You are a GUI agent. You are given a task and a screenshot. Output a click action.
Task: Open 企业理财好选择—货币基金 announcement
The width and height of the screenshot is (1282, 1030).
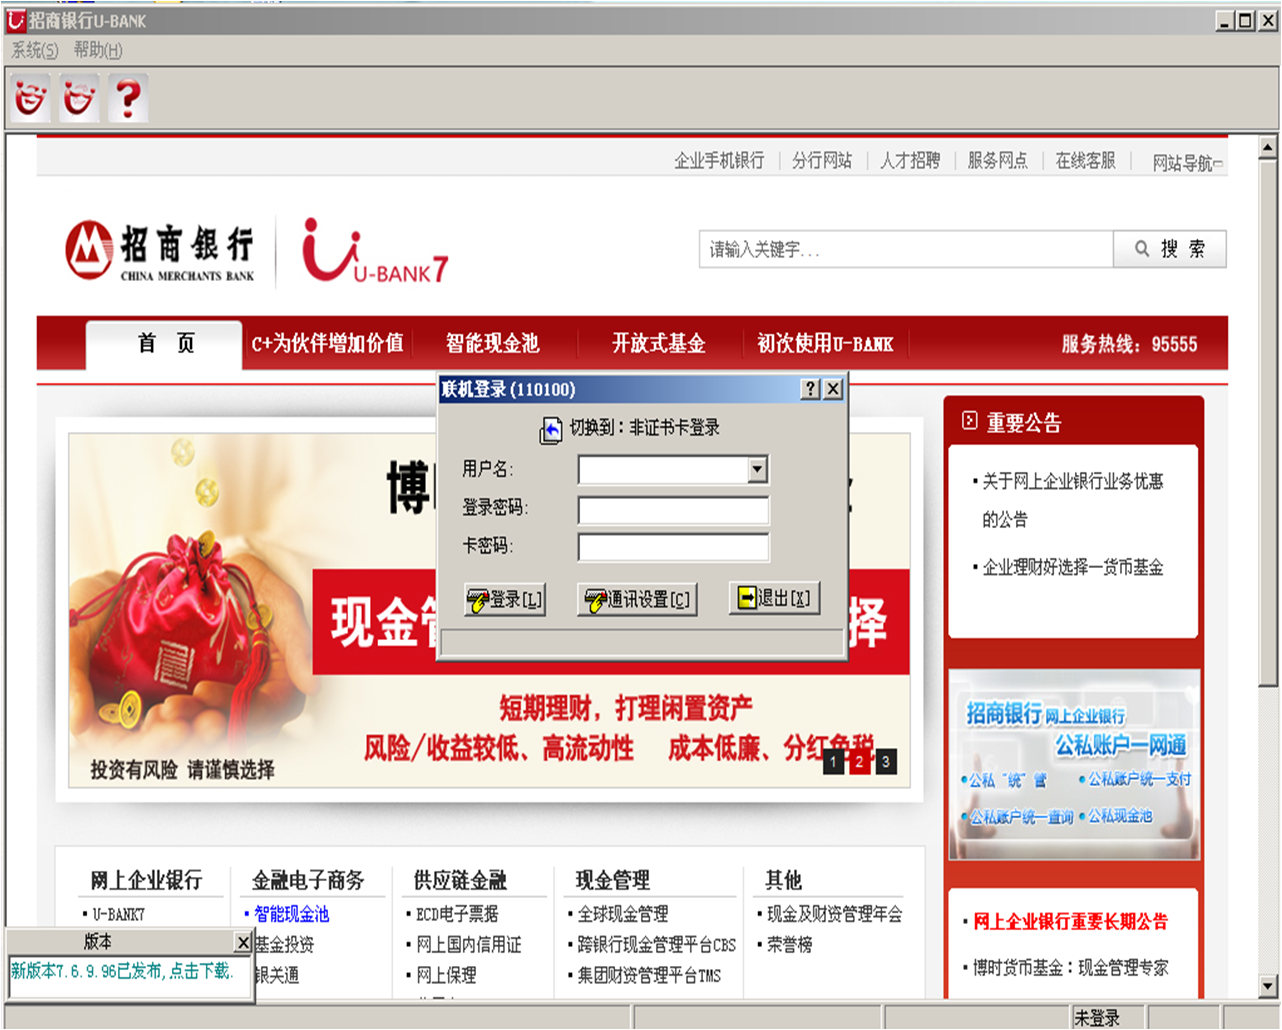tap(1073, 567)
